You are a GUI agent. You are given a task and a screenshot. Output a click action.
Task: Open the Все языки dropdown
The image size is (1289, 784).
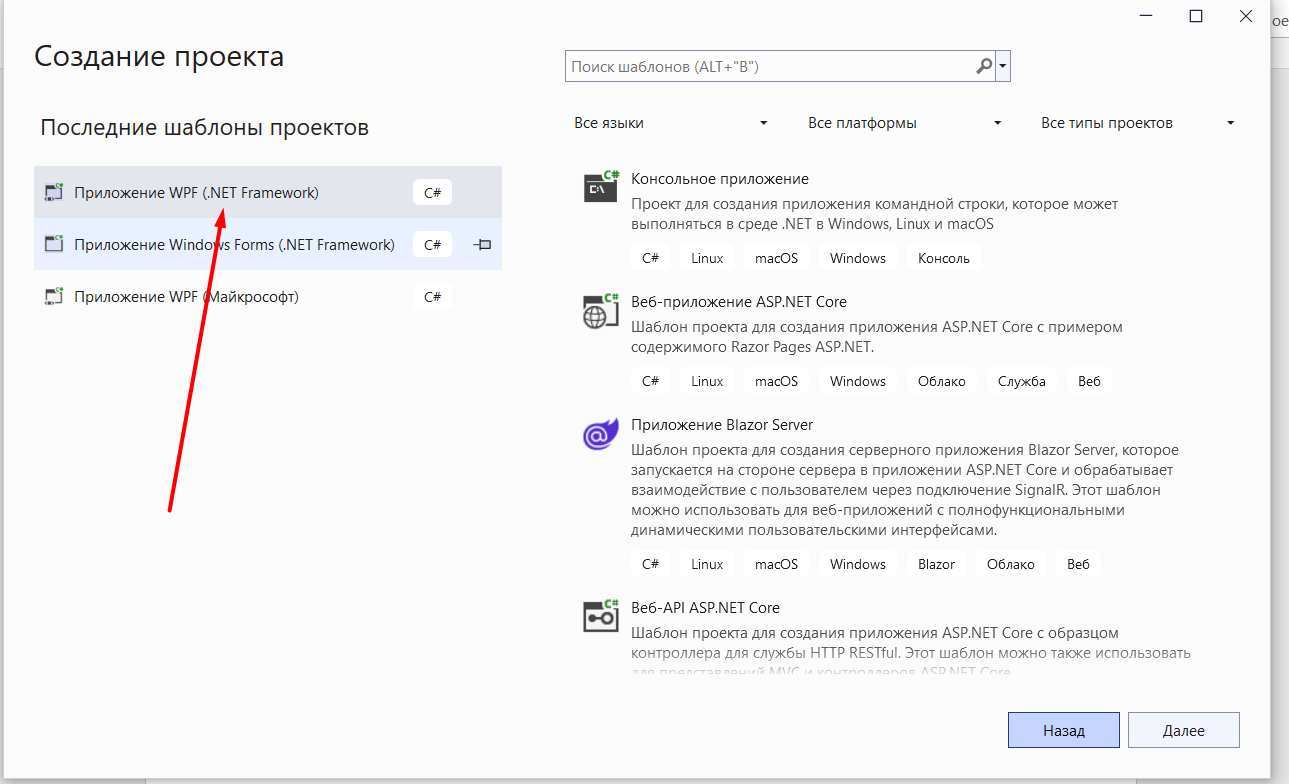tap(670, 123)
